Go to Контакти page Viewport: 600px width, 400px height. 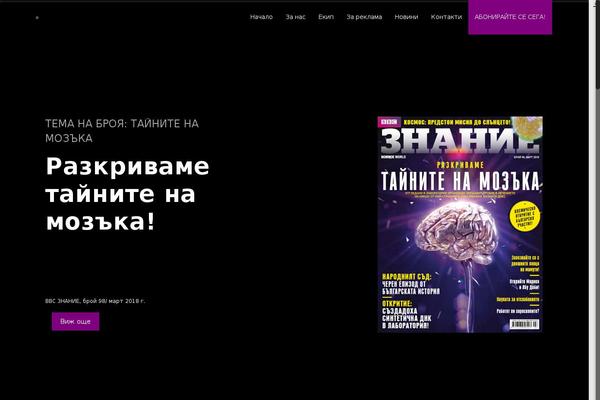pos(446,17)
